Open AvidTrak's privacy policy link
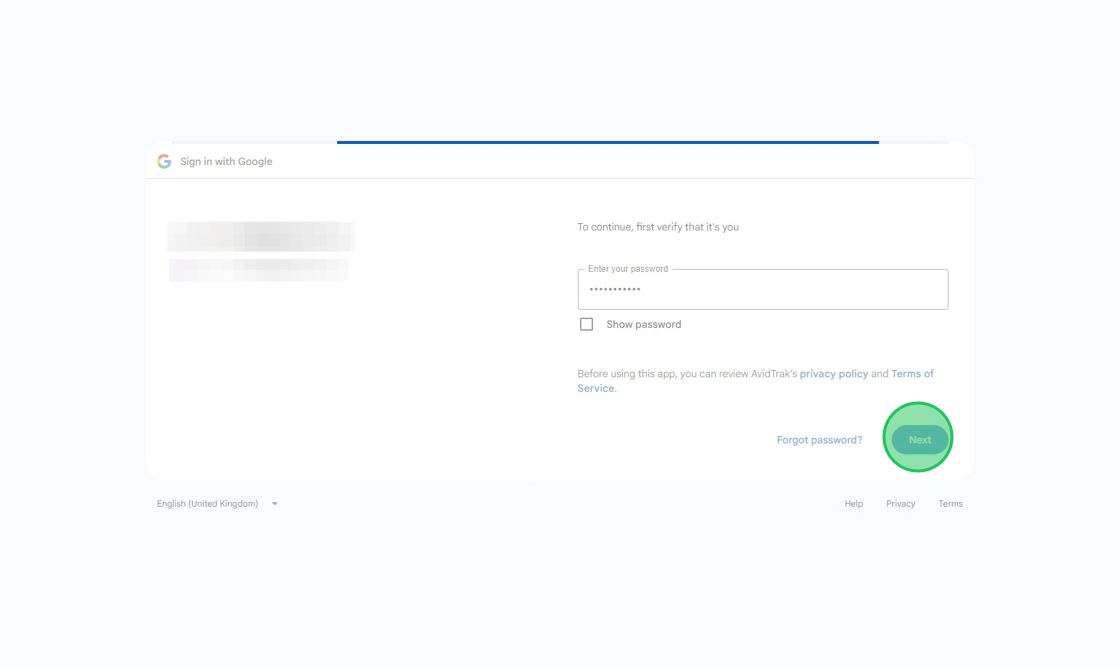This screenshot has height=668, width=1120. point(834,374)
